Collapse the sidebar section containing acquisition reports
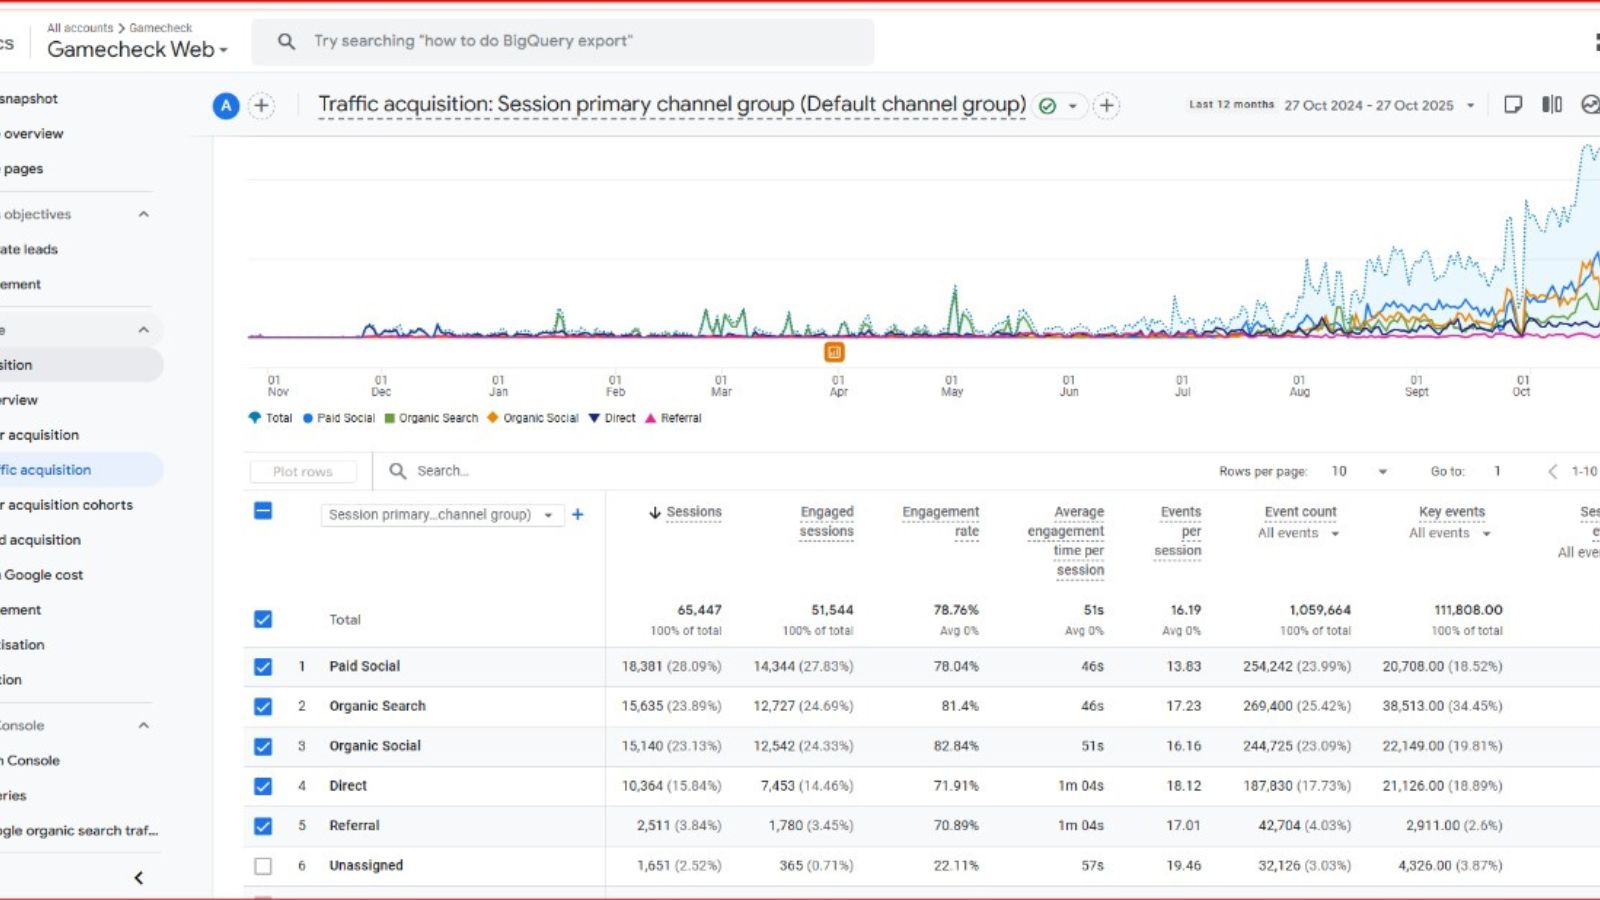The height and width of the screenshot is (900, 1600). point(143,329)
